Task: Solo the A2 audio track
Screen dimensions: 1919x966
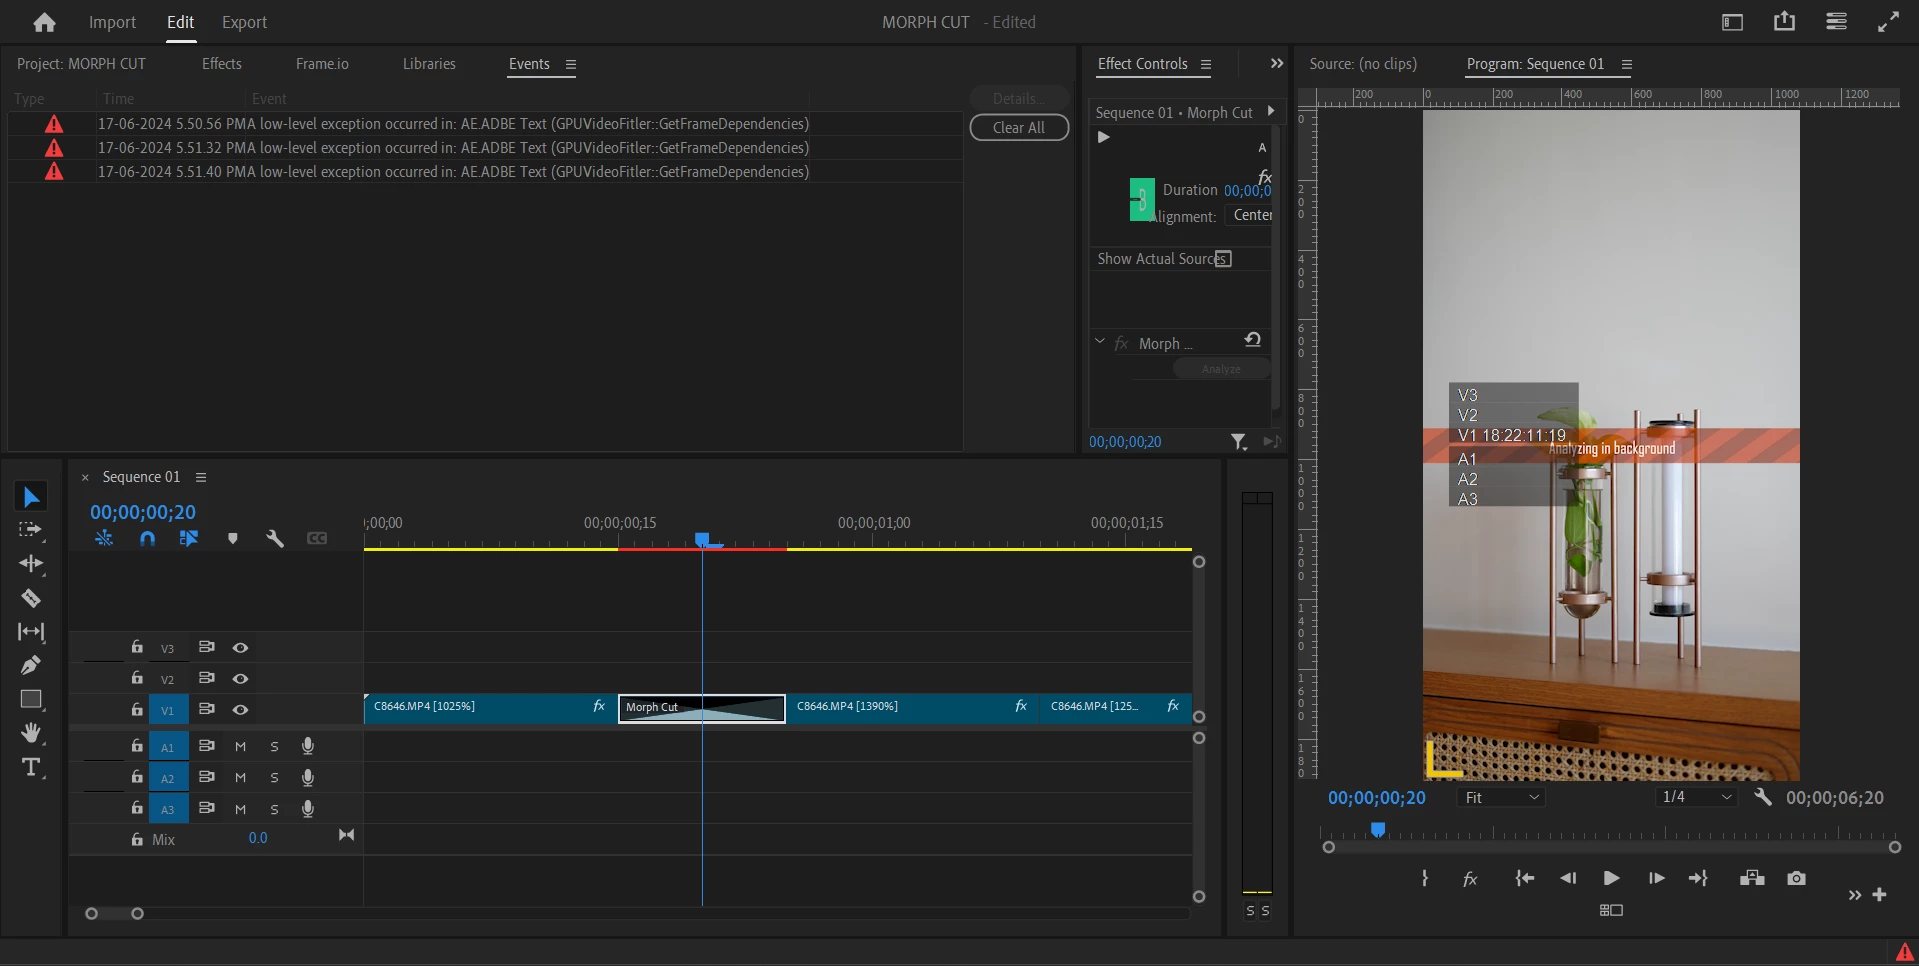Action: pos(274,778)
